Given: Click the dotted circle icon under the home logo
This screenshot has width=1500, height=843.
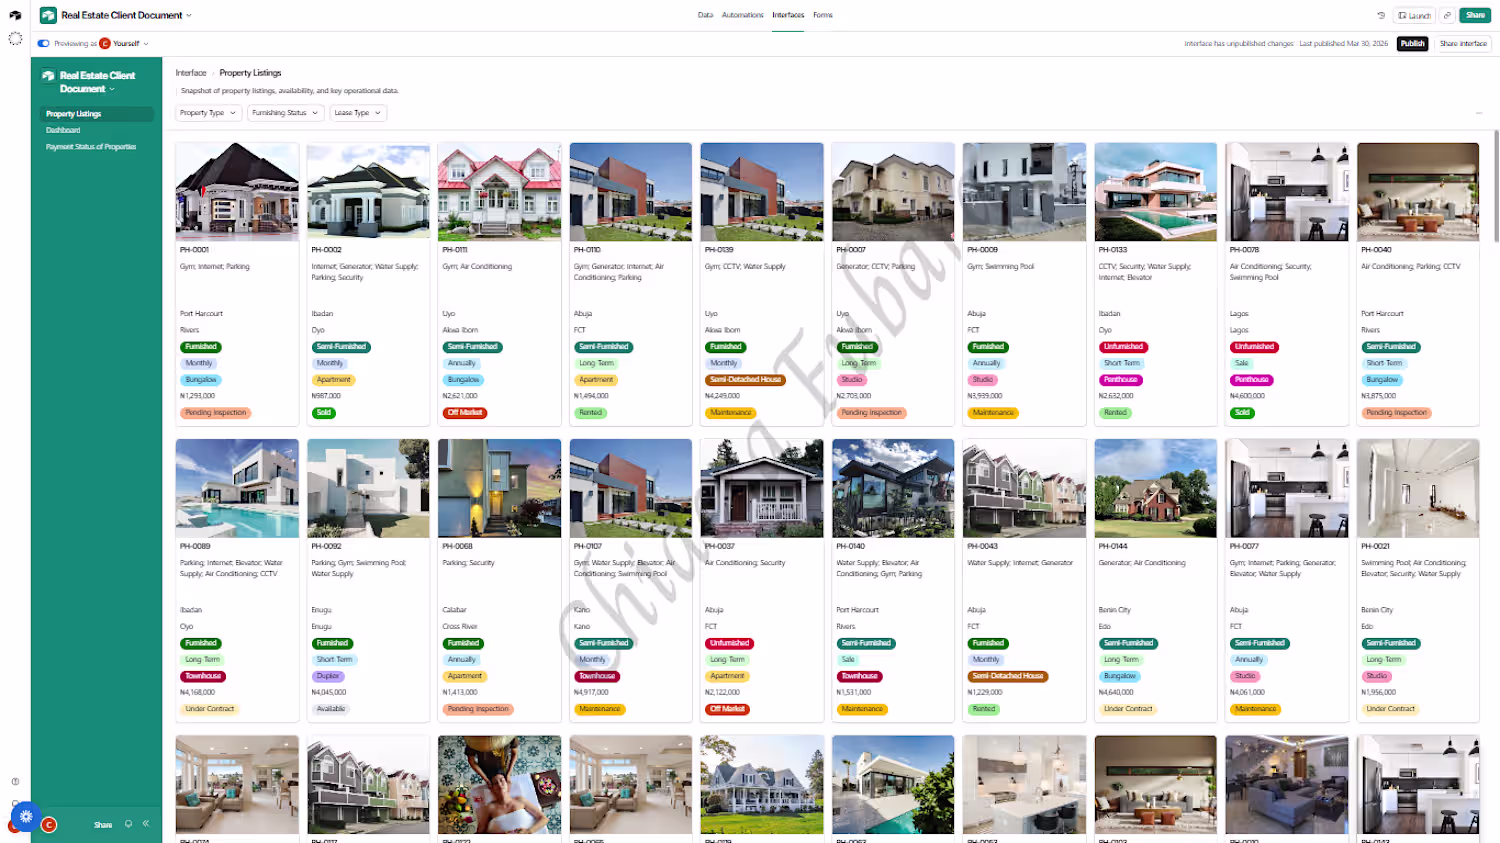Looking at the screenshot, I should coord(15,38).
